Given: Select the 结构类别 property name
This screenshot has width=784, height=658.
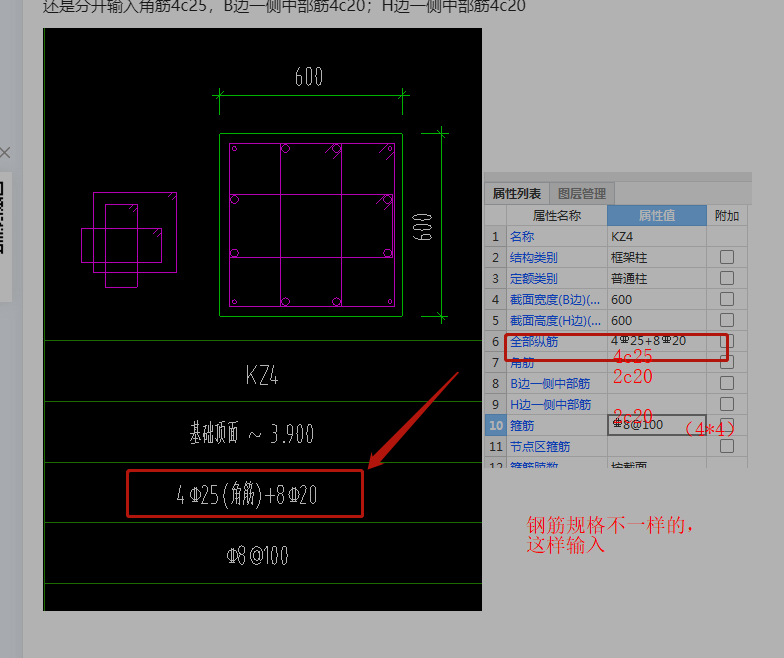Looking at the screenshot, I should click(x=534, y=258).
